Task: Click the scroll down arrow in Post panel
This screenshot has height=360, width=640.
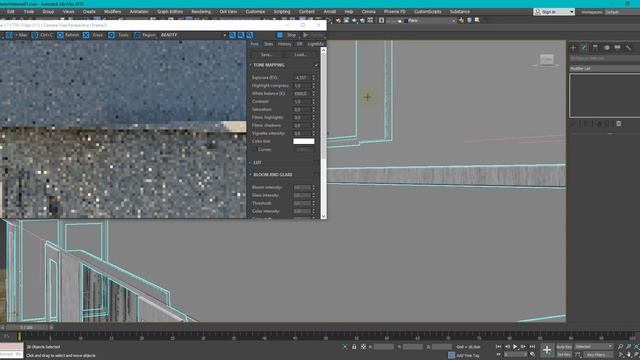Action: 324,216
